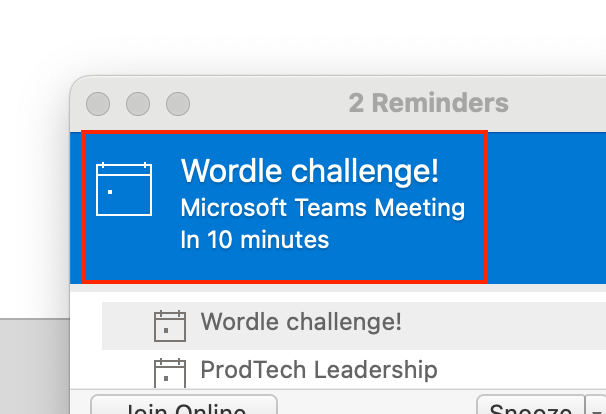This screenshot has height=414, width=606.
Task: Select the Wordle challenge! reminder row
Action: [301, 322]
